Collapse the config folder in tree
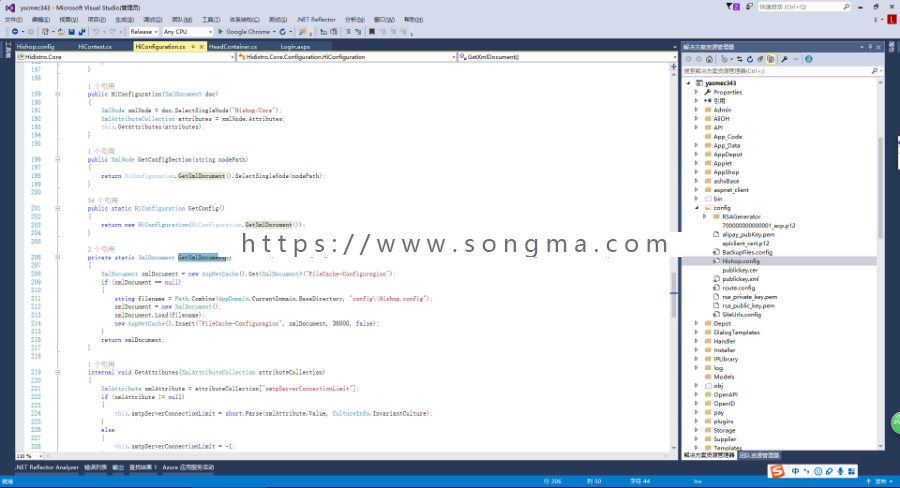Image resolution: width=900 pixels, height=488 pixels. coord(697,208)
